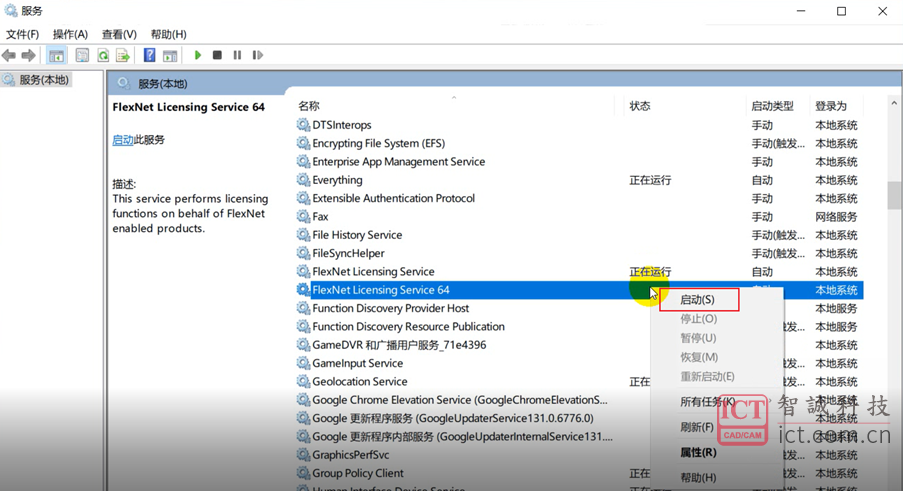This screenshot has height=491, width=903.
Task: Click gear icon beside FileSyncHelper
Action: click(x=303, y=253)
